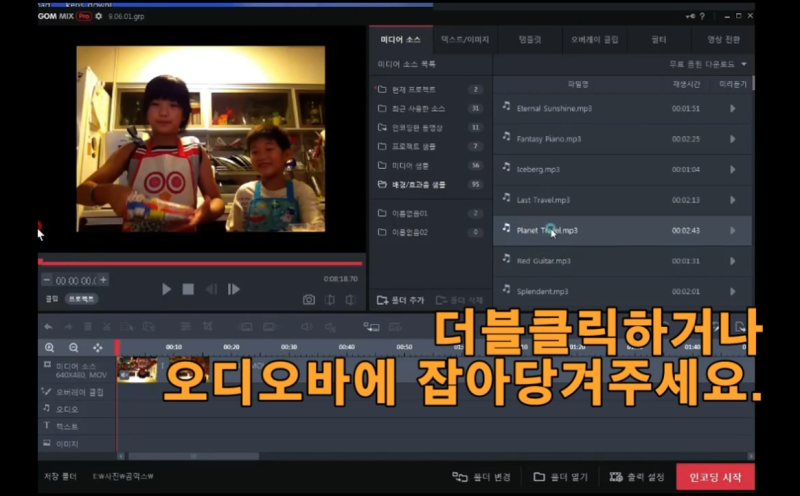Step to the next frame
The image size is (800, 496).
[234, 289]
